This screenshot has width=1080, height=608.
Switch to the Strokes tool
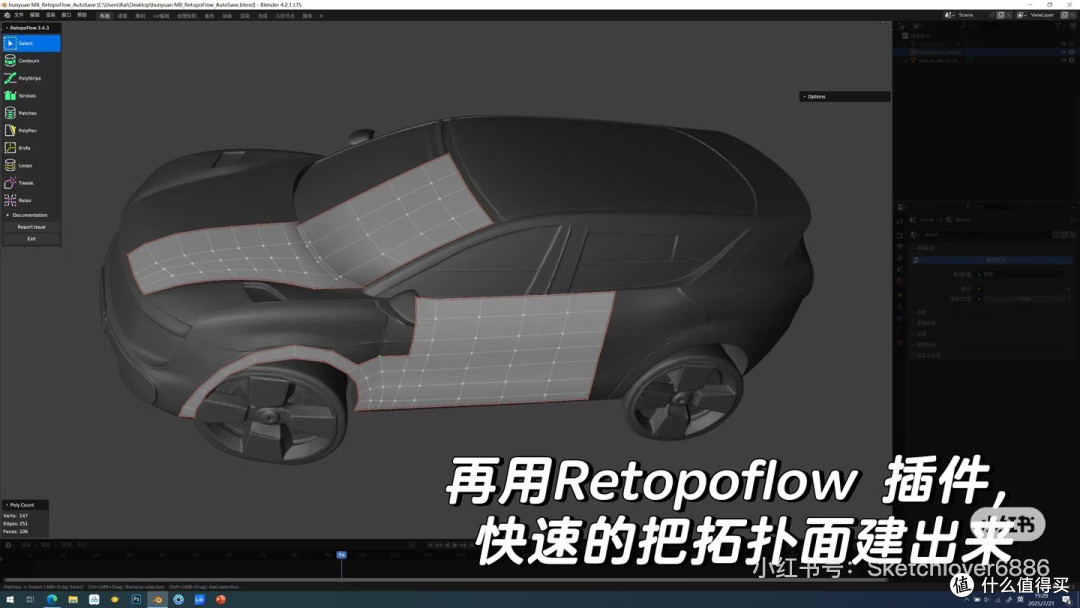(x=32, y=96)
